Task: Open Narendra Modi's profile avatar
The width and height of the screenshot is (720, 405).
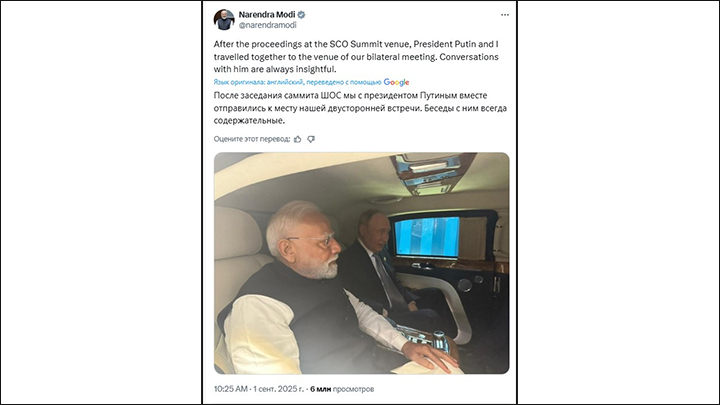Action: pos(224,20)
